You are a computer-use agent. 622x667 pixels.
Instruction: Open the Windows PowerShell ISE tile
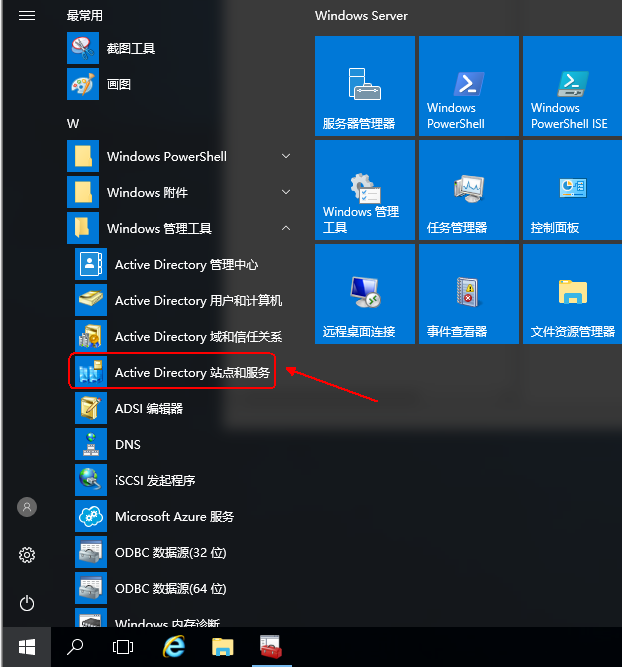[x=573, y=86]
